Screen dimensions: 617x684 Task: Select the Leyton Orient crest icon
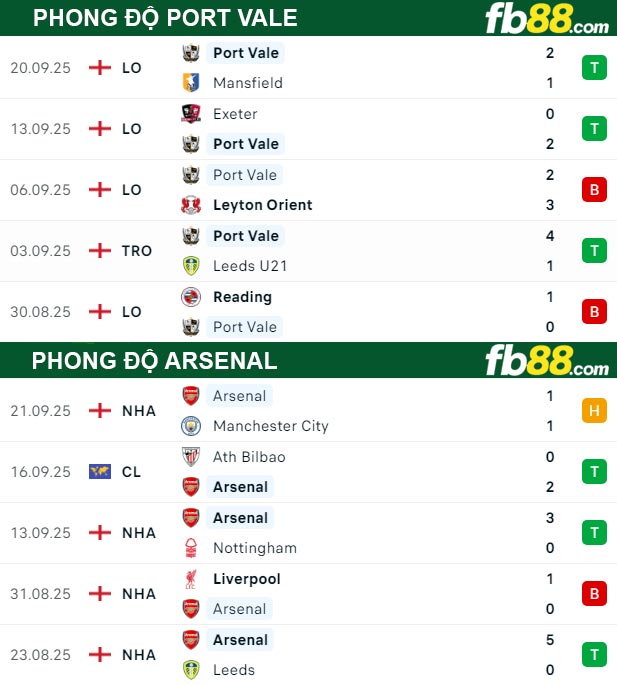click(191, 205)
